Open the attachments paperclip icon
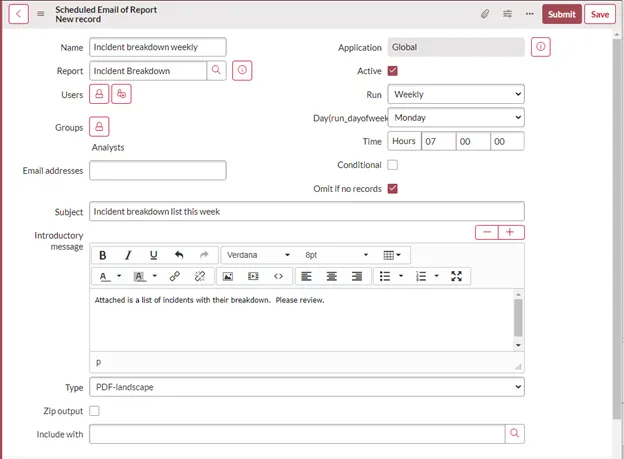624x459 pixels. point(485,14)
